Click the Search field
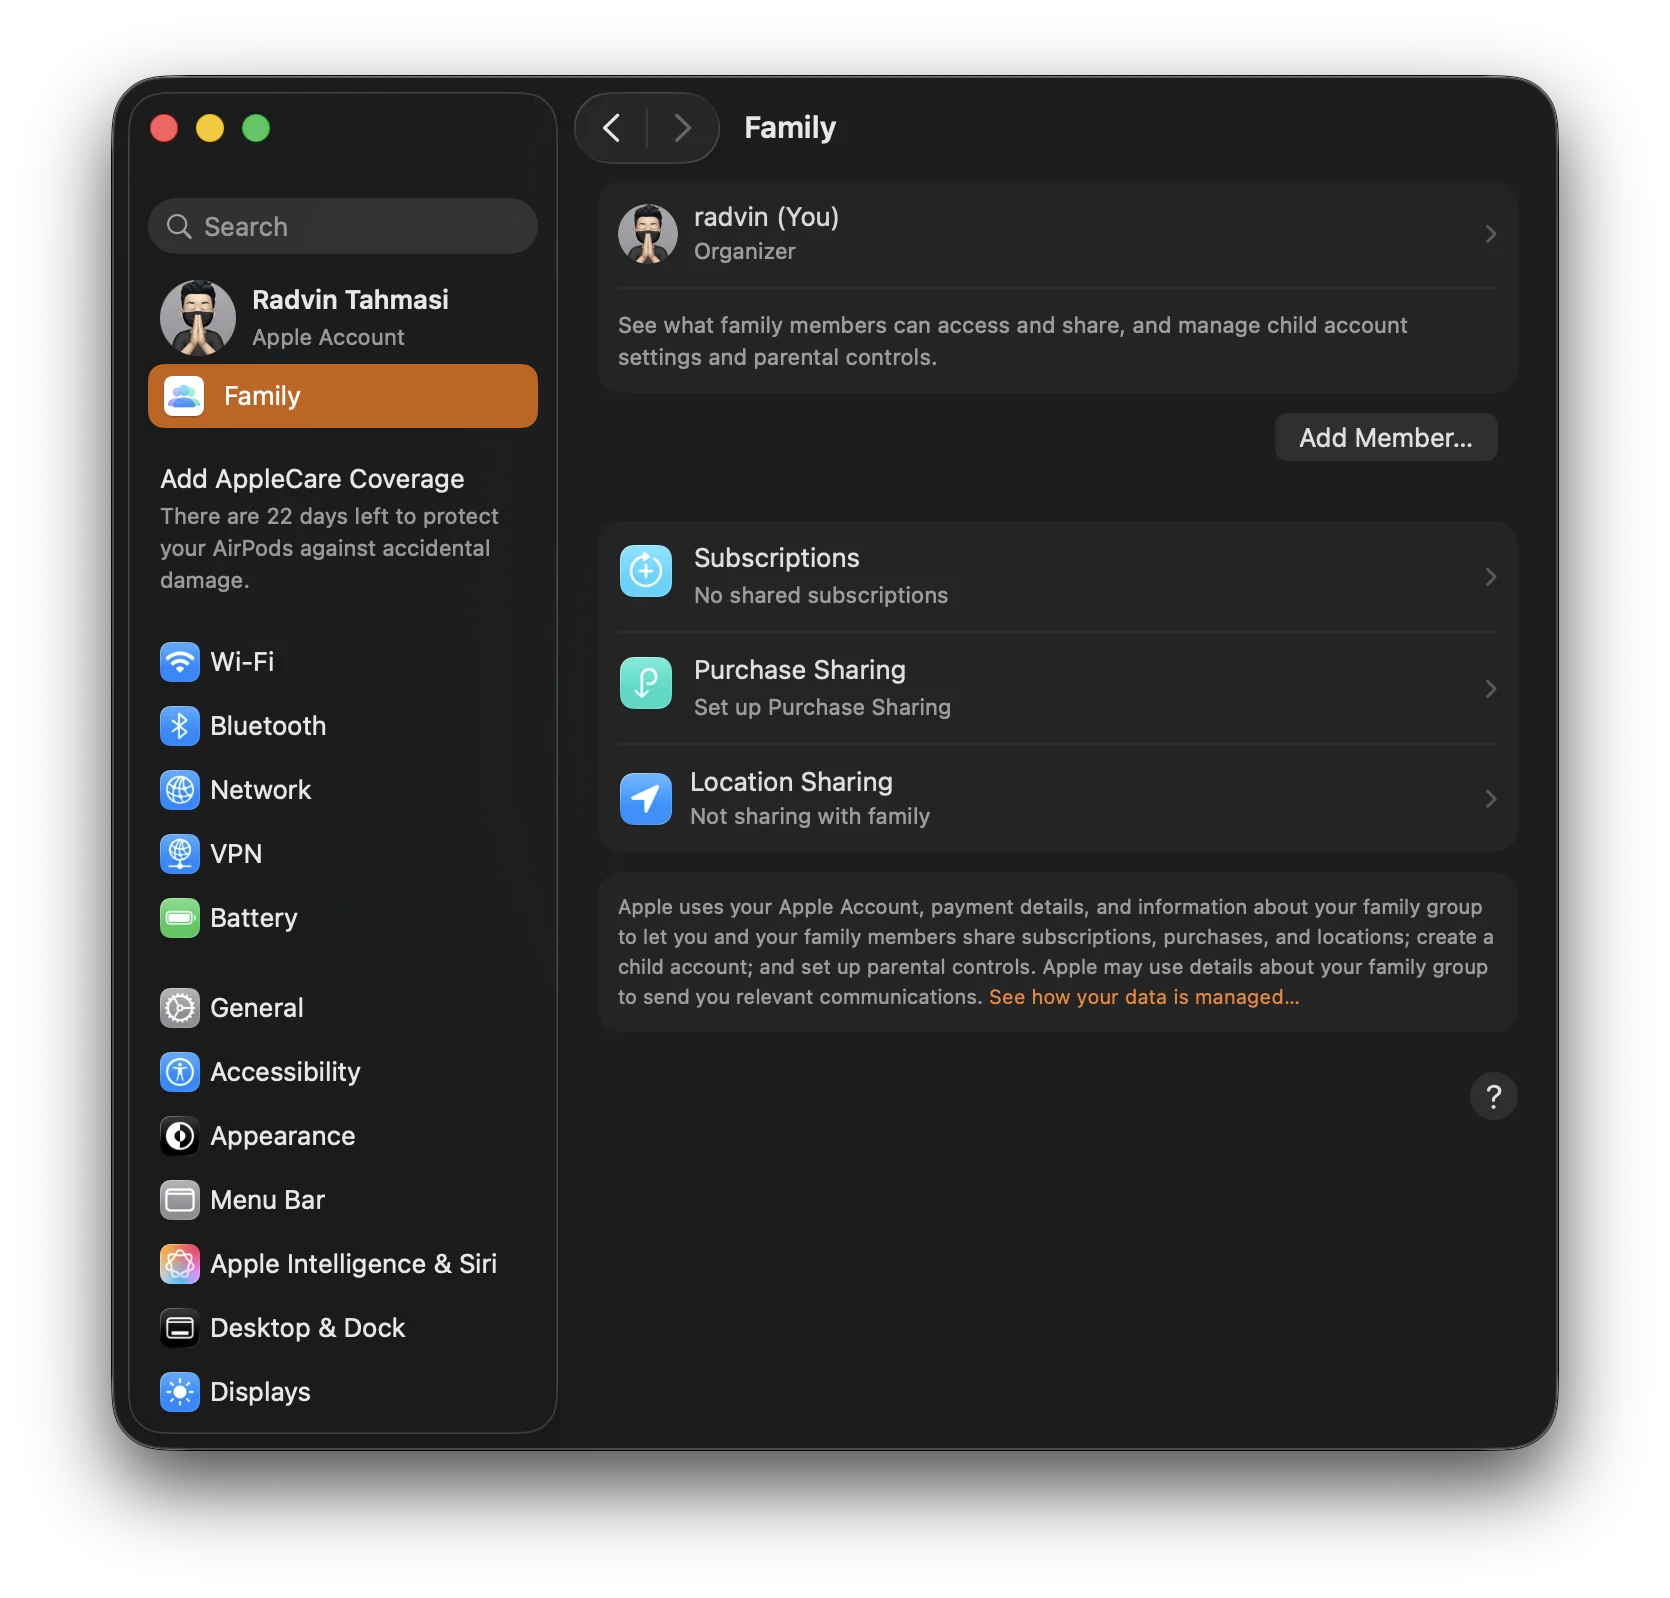1670x1598 pixels. 343,226
